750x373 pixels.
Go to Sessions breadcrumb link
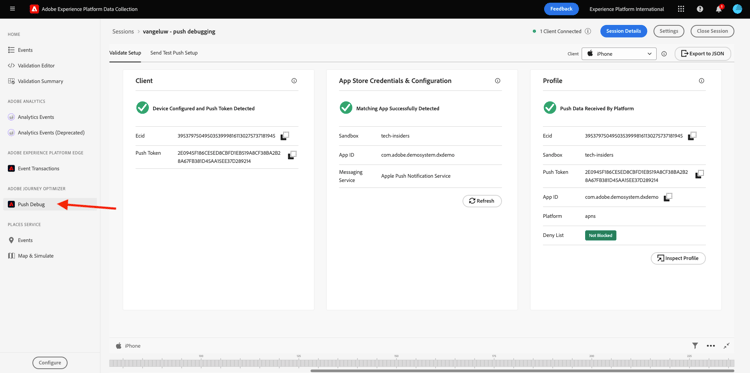(x=123, y=32)
